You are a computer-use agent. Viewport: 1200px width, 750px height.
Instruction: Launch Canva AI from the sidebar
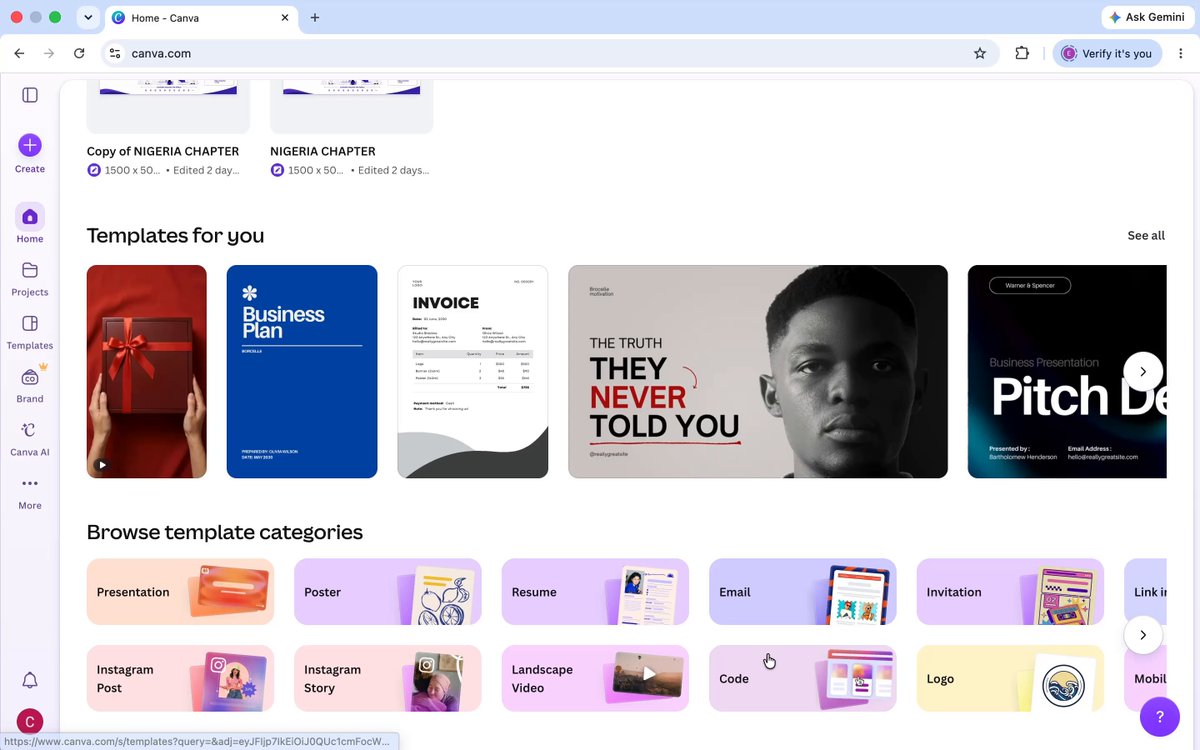click(30, 438)
